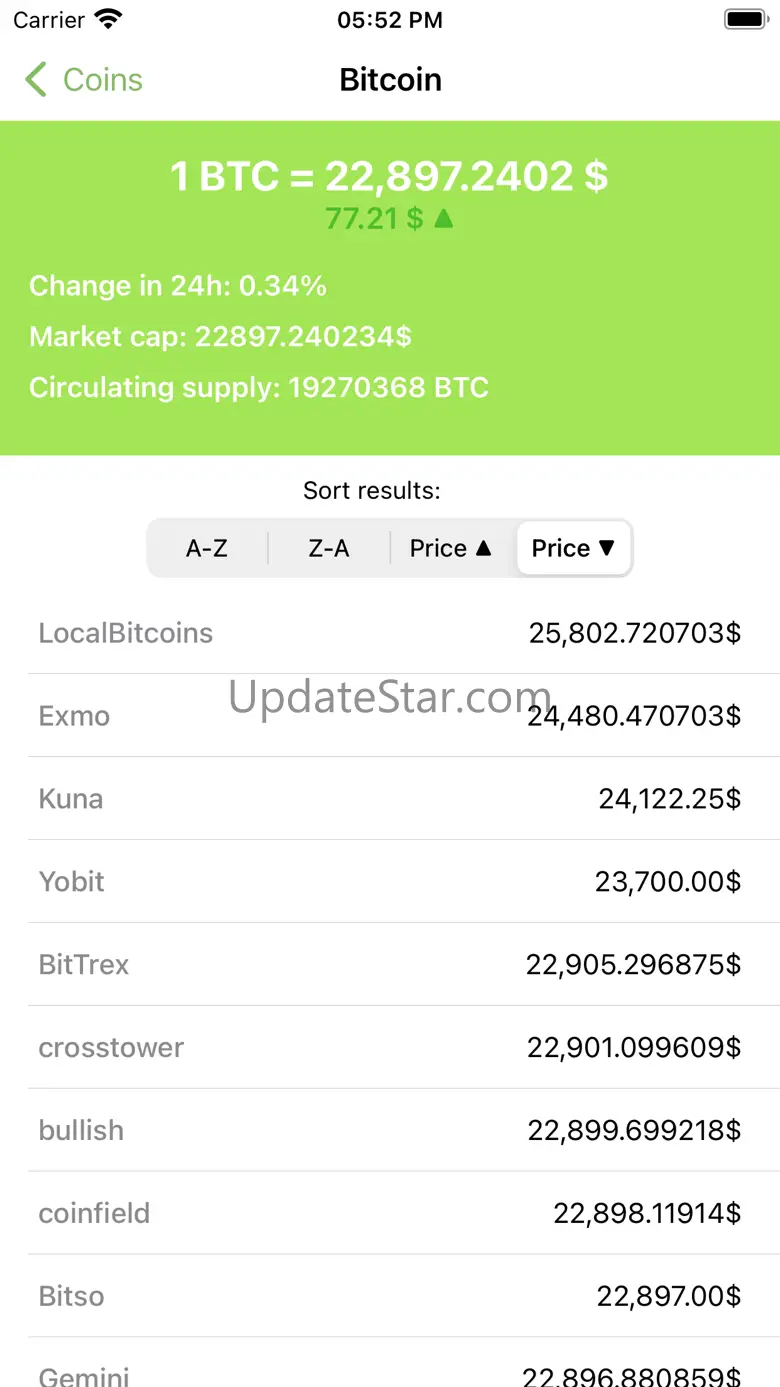This screenshot has height=1387, width=780.
Task: Open the crosstower exchange entry
Action: point(390,1048)
